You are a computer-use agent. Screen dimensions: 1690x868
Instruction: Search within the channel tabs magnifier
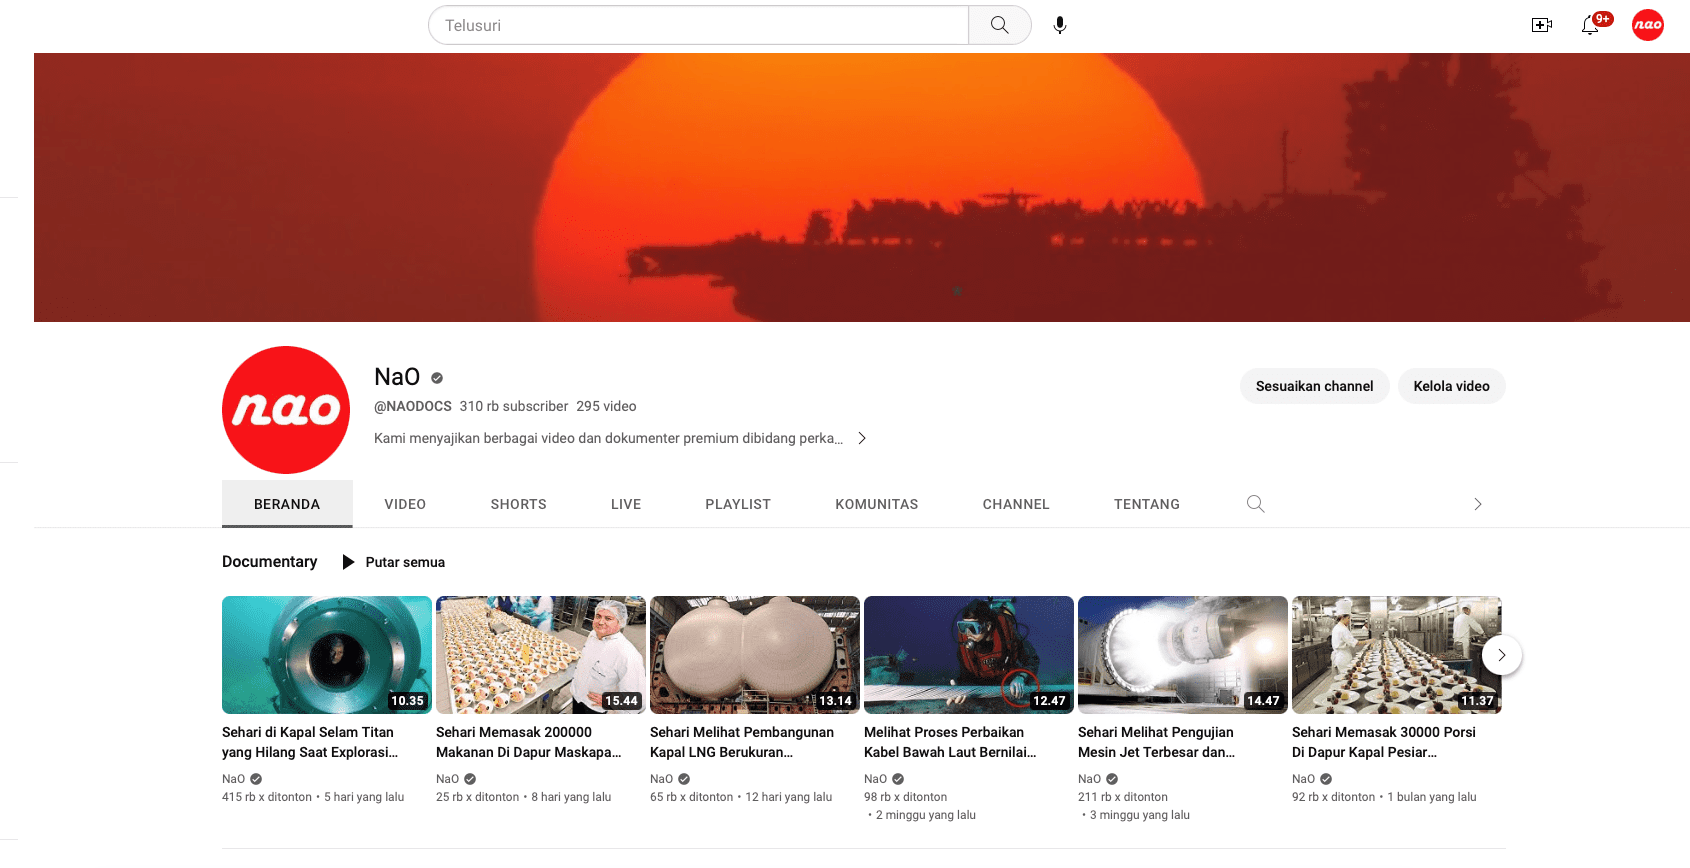coord(1256,504)
